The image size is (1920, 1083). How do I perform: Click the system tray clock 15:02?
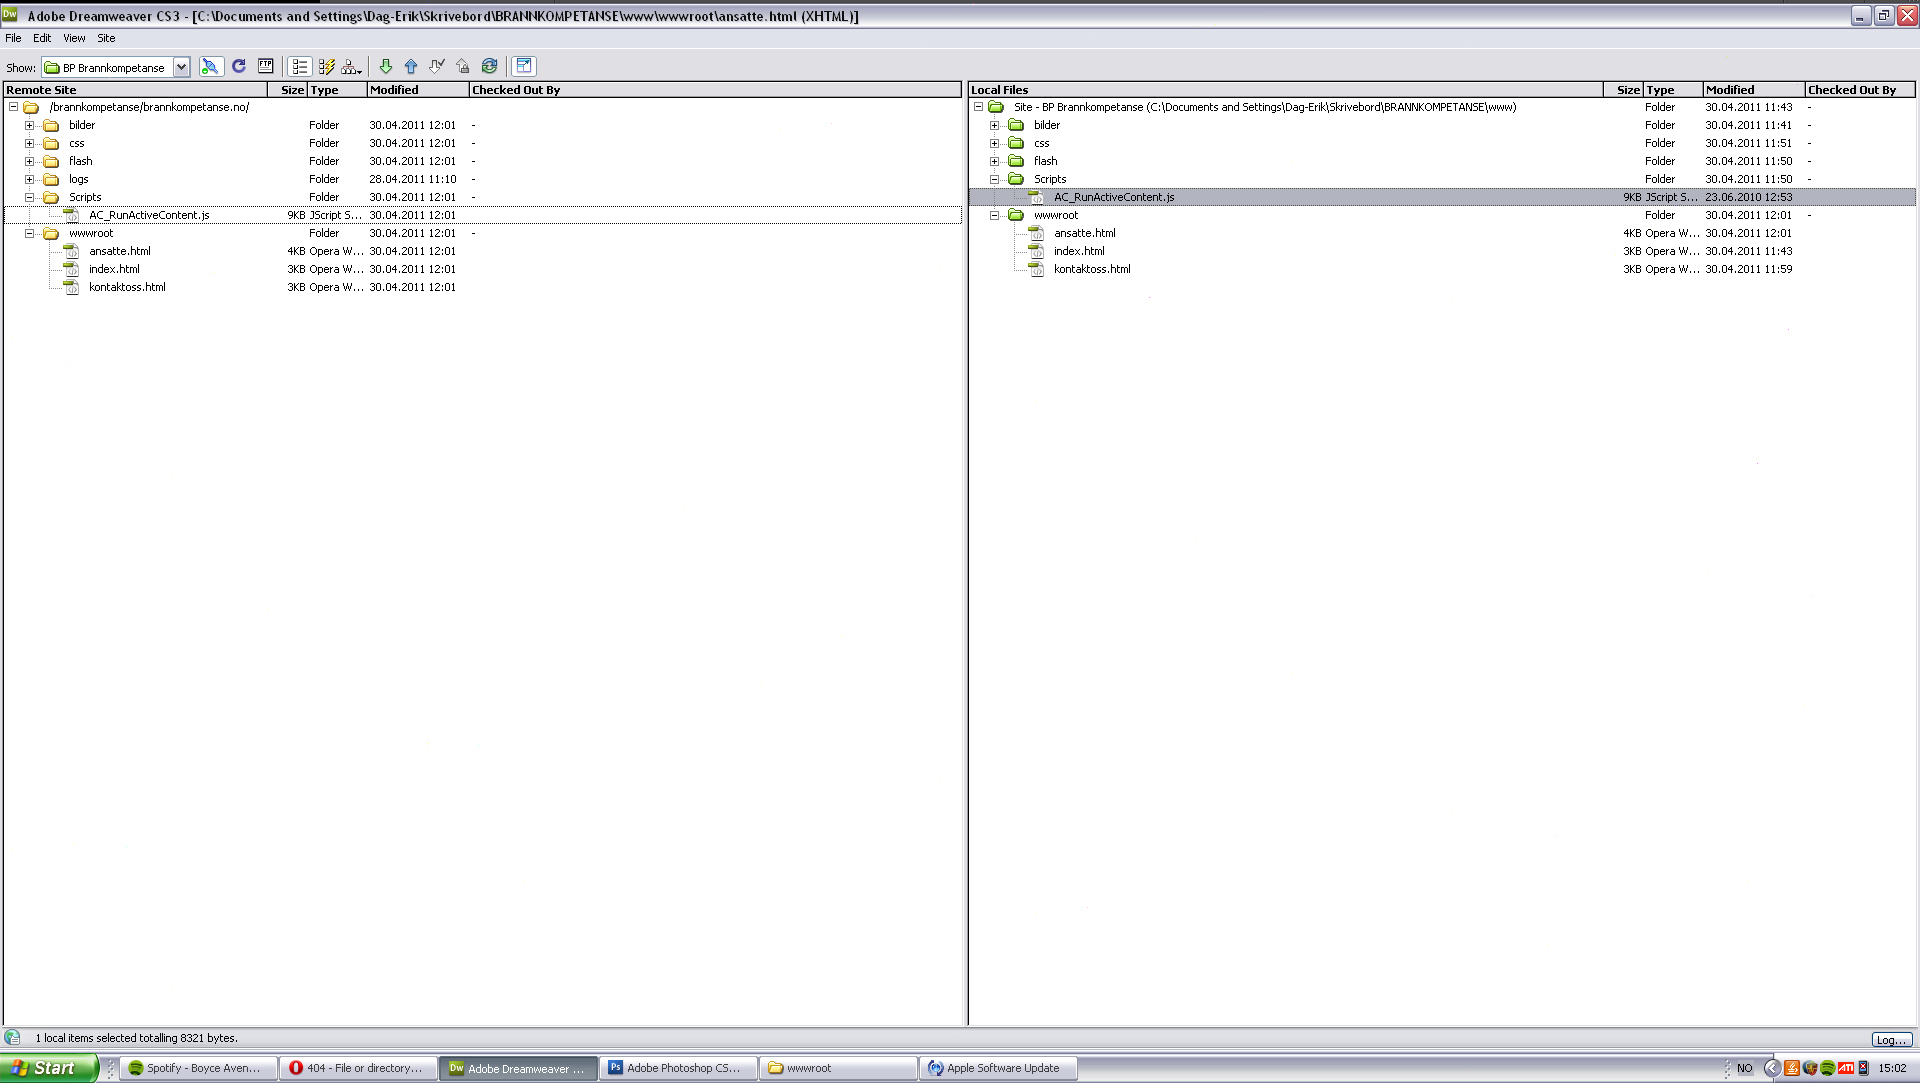click(1892, 1068)
